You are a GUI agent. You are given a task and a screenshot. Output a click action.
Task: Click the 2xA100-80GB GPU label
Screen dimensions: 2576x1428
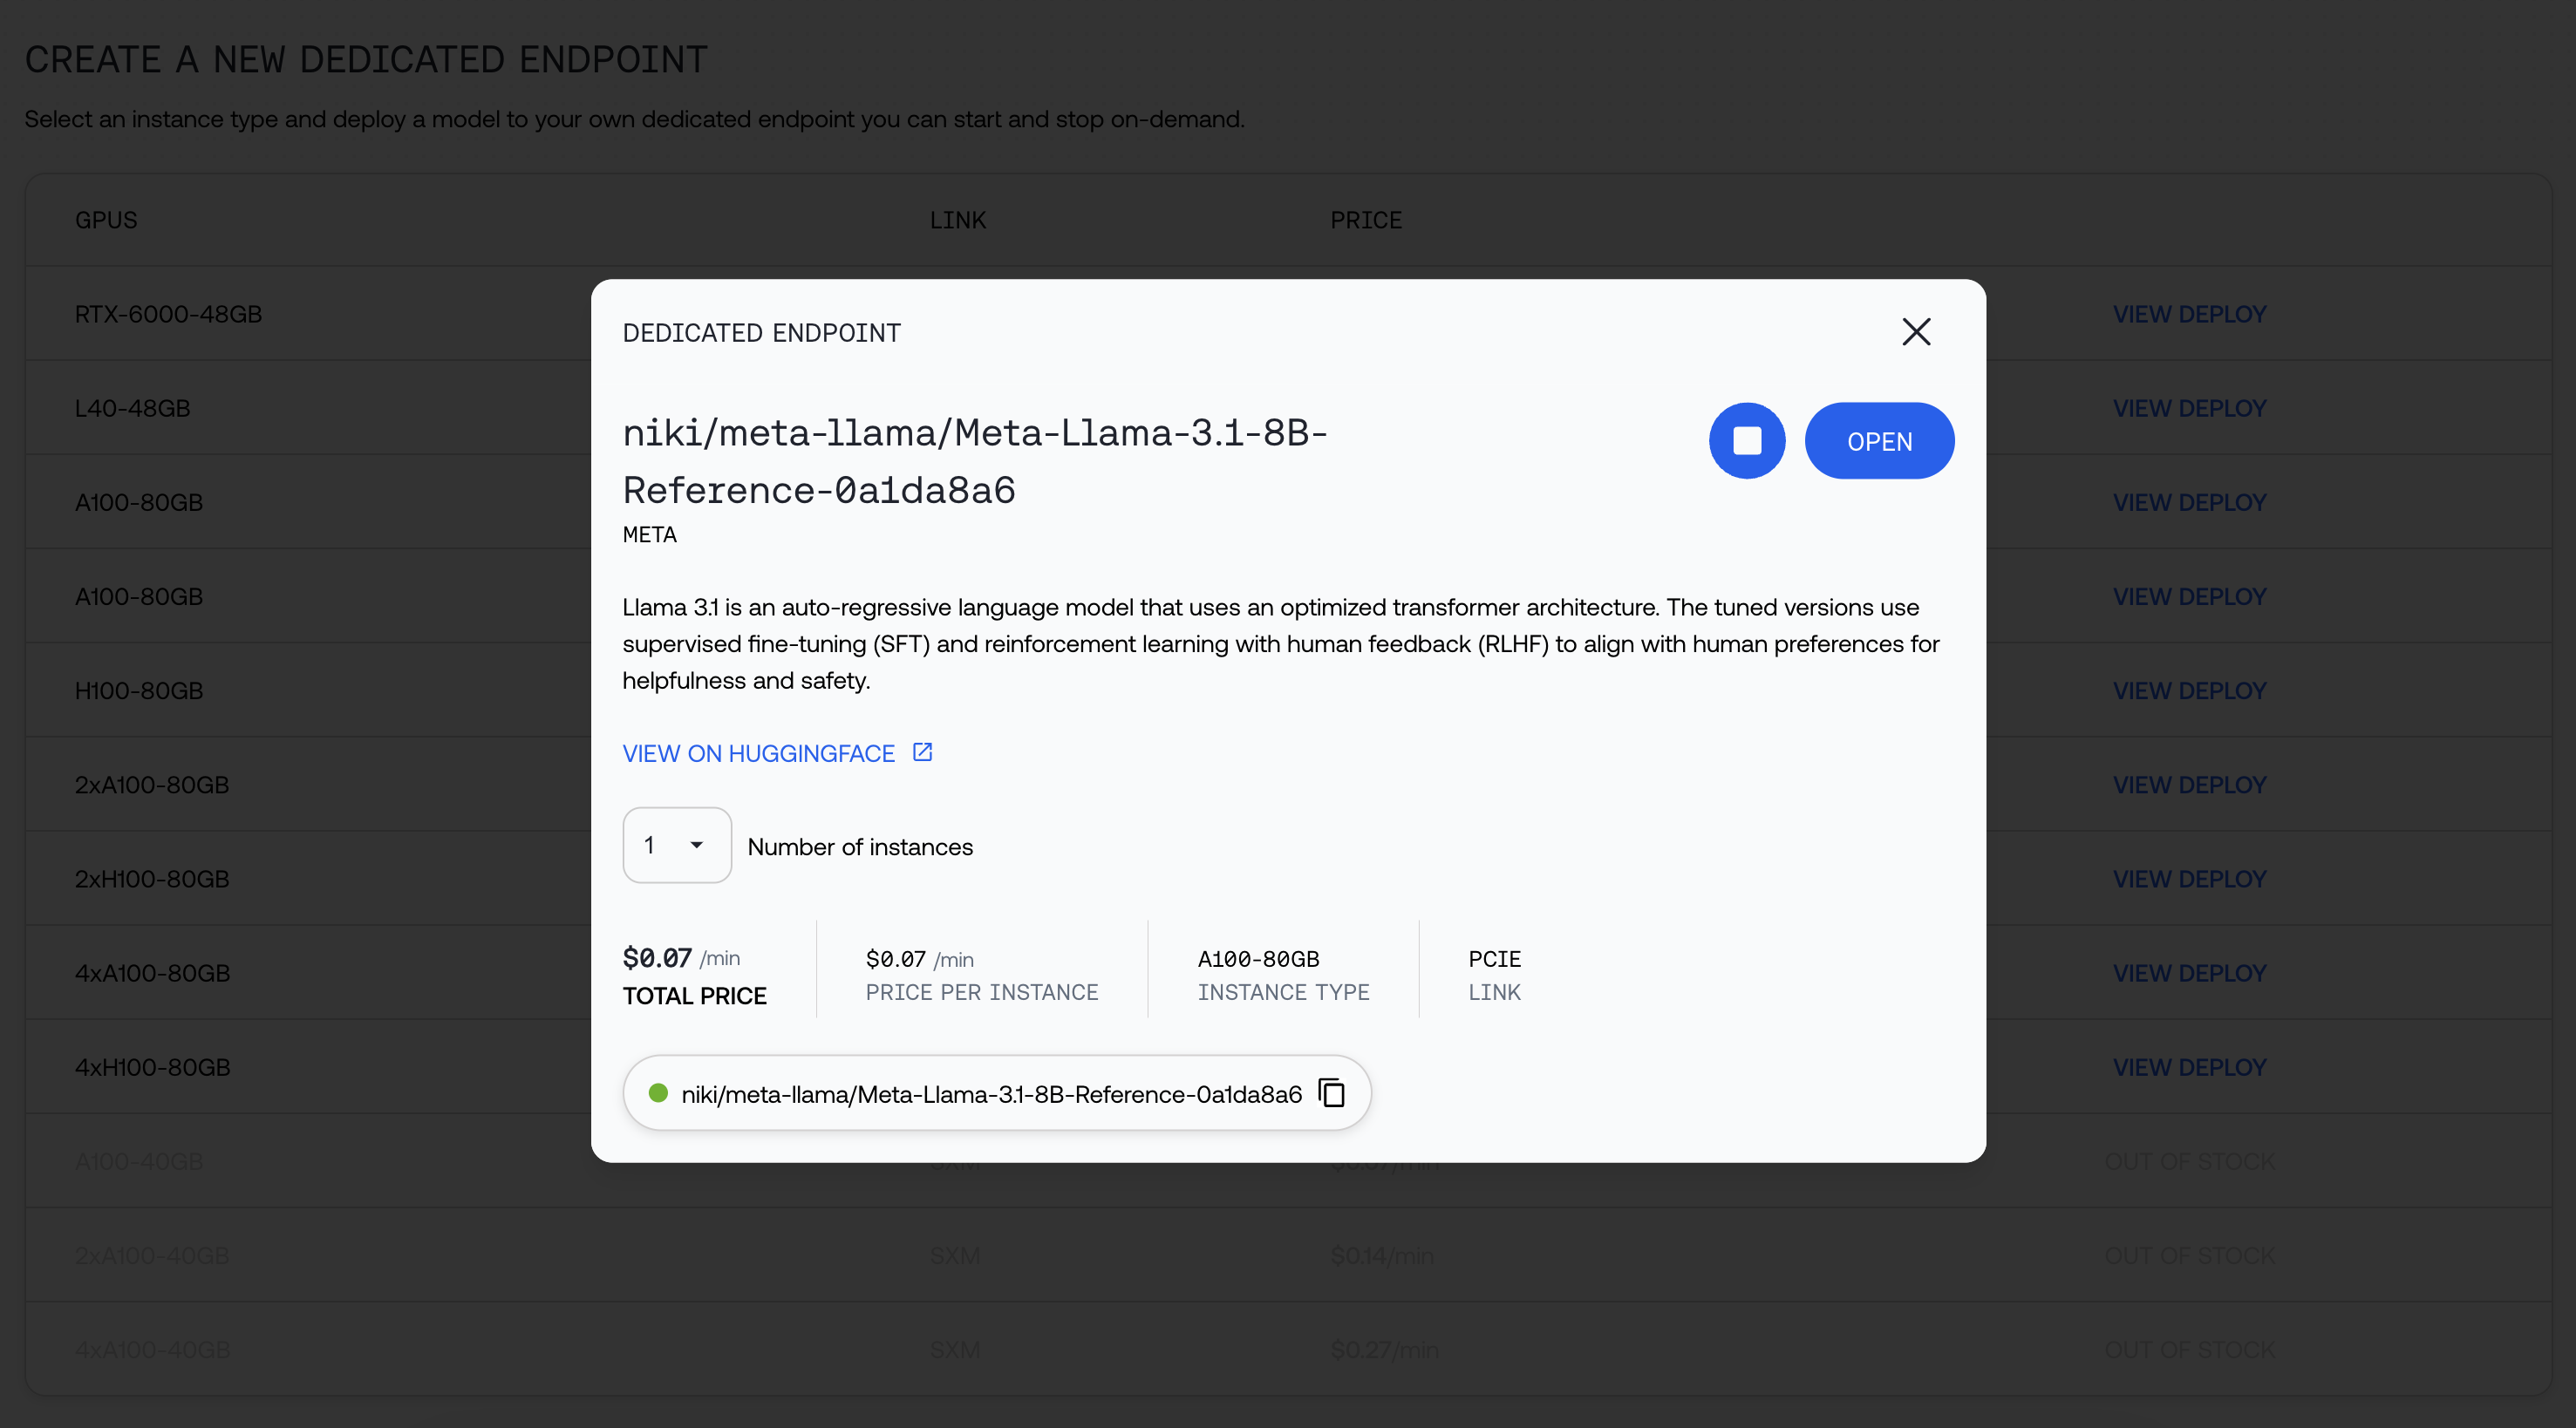pos(152,785)
